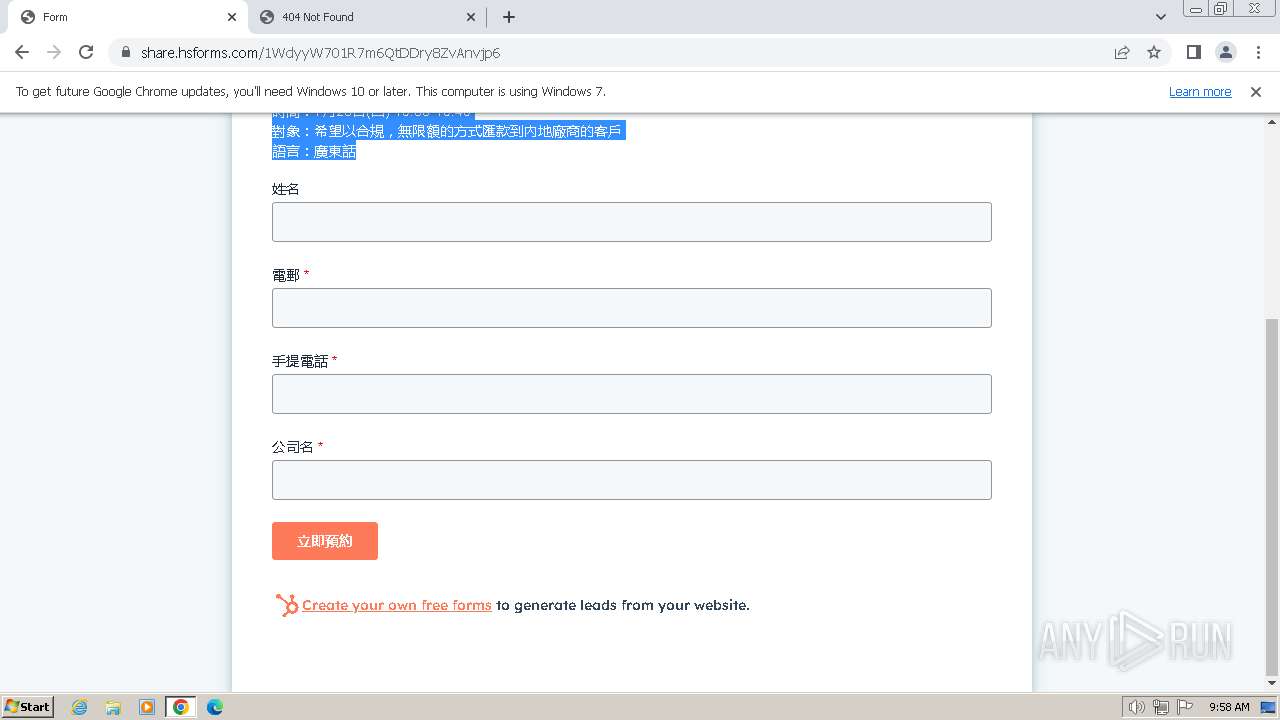Bookmark this page with the star

1154,52
